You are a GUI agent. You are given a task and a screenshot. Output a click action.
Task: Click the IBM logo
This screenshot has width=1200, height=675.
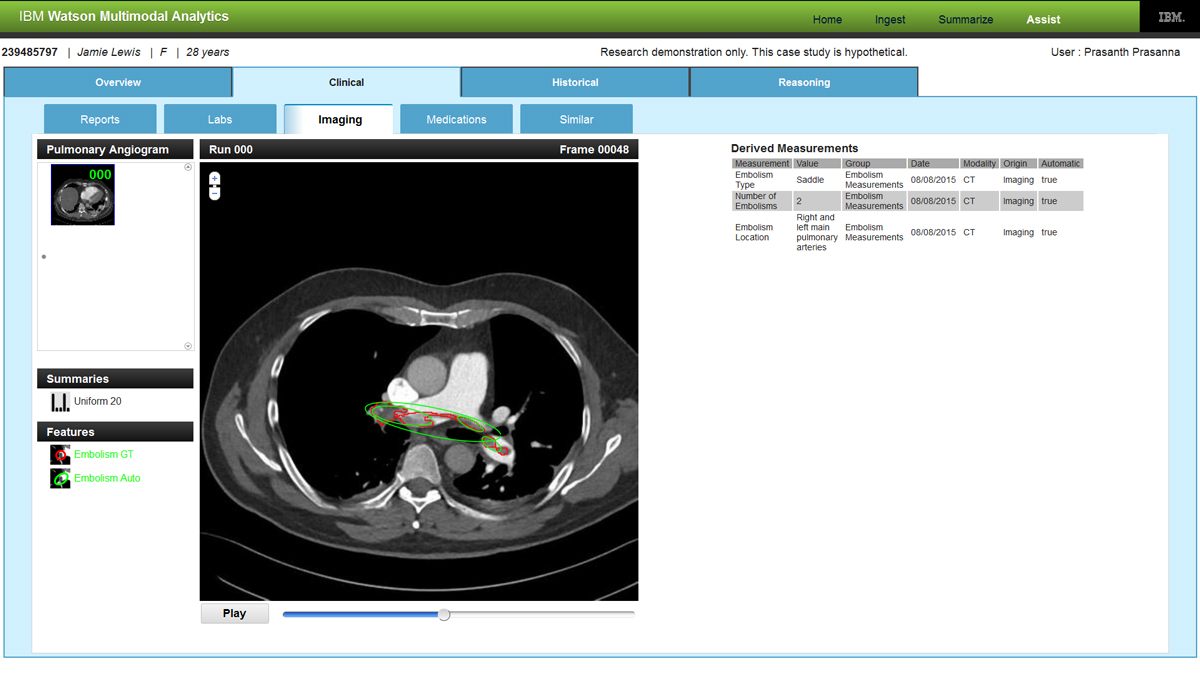(x=1170, y=18)
